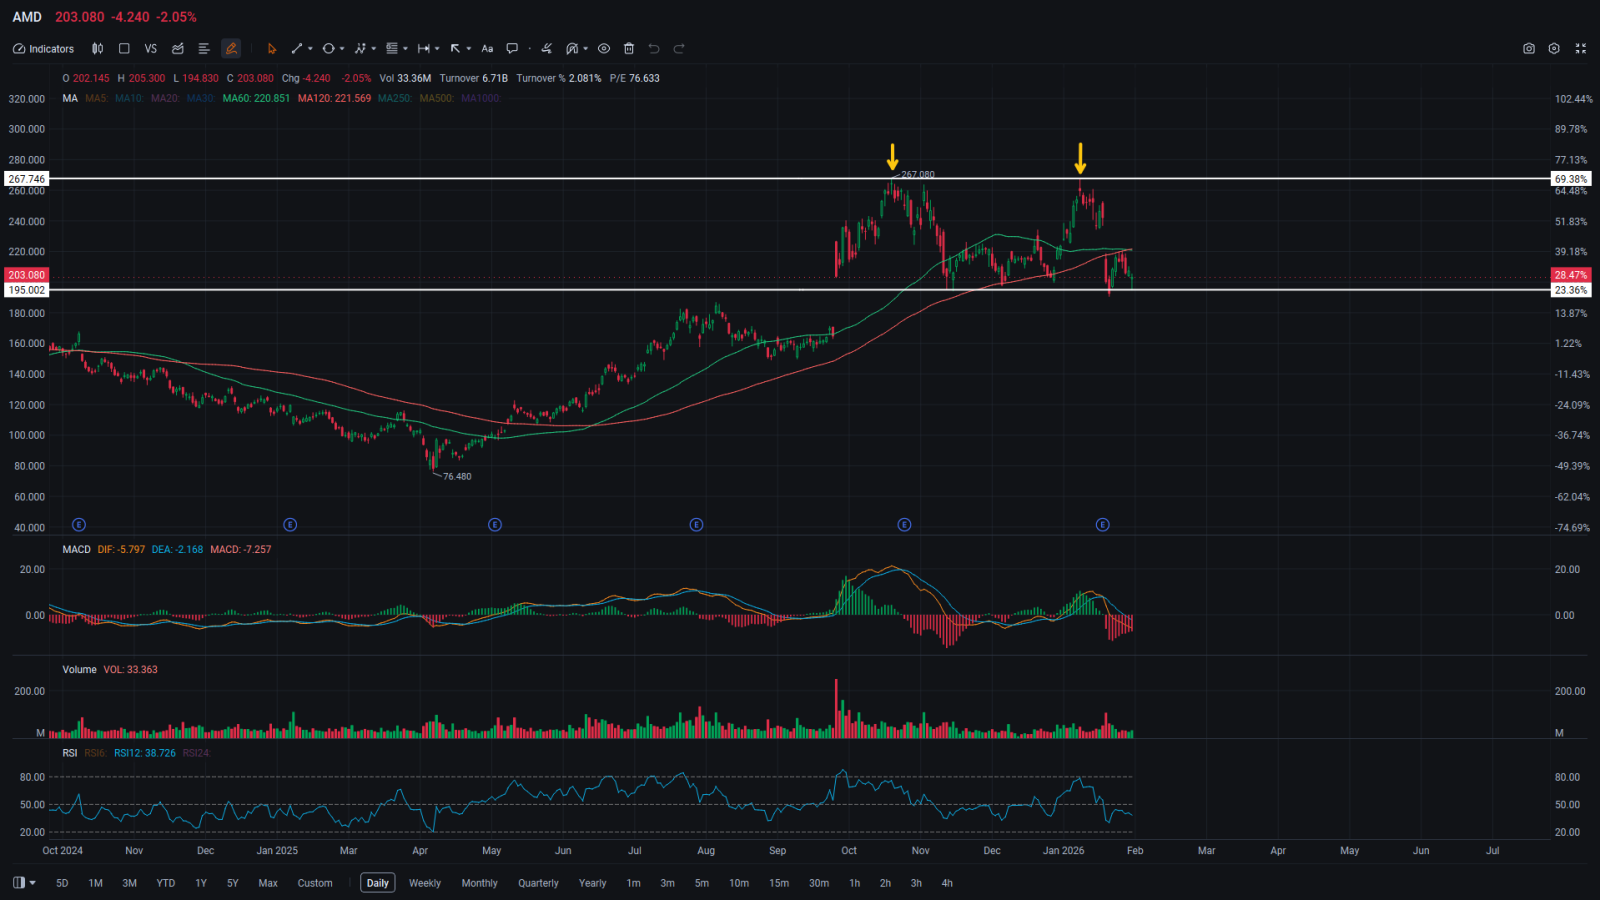The width and height of the screenshot is (1600, 900).
Task: Expand the trend line tool dropdown arrow
Action: 310,48
